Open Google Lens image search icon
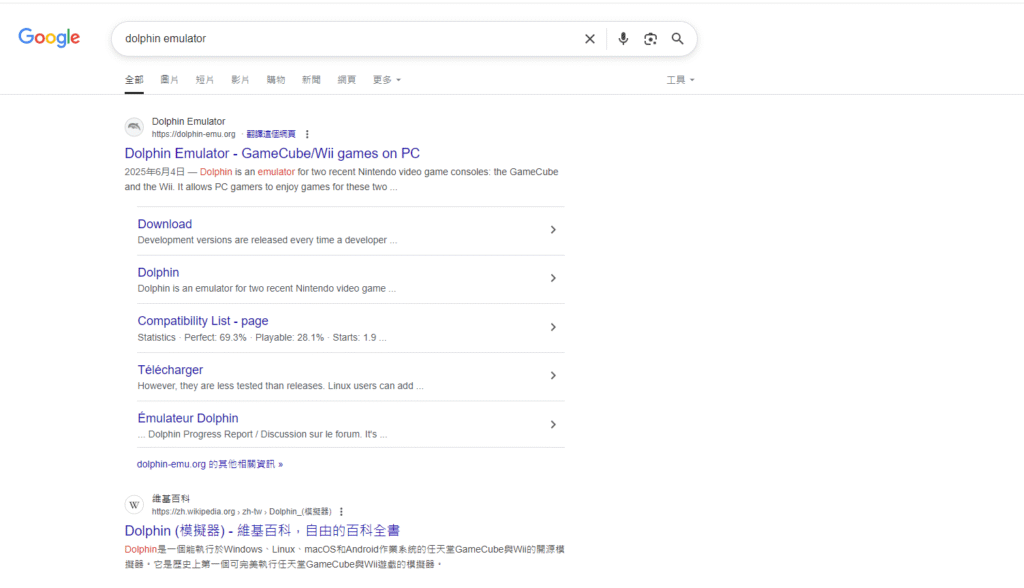Image resolution: width=1024 pixels, height=588 pixels. click(x=650, y=39)
